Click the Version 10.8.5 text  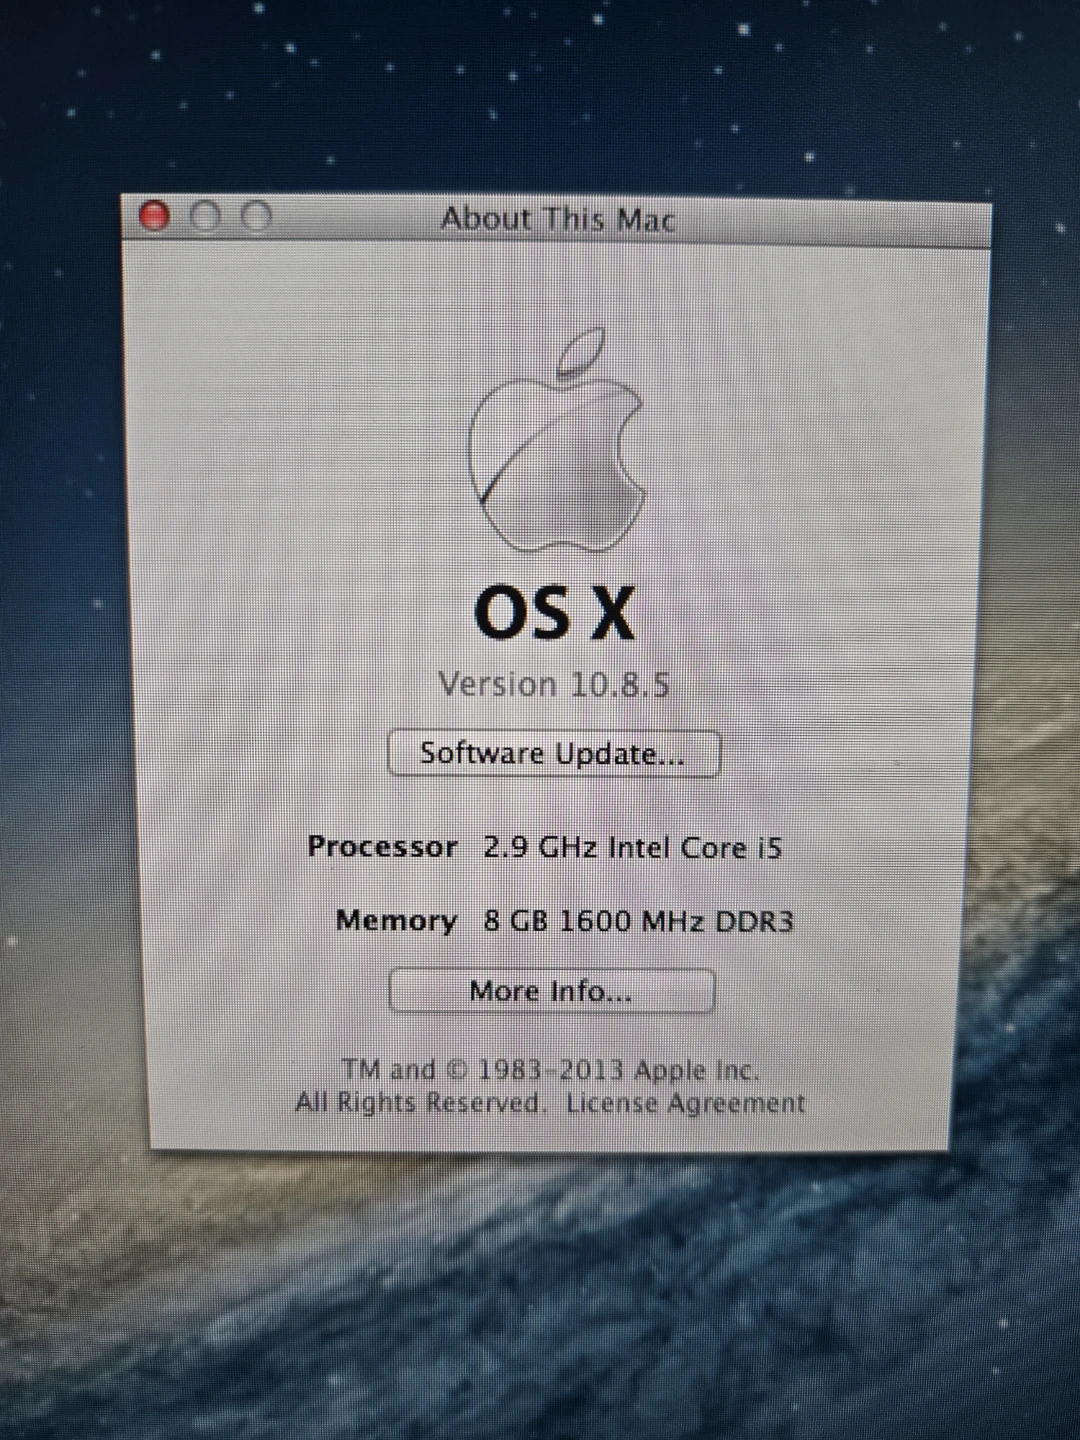tap(554, 684)
